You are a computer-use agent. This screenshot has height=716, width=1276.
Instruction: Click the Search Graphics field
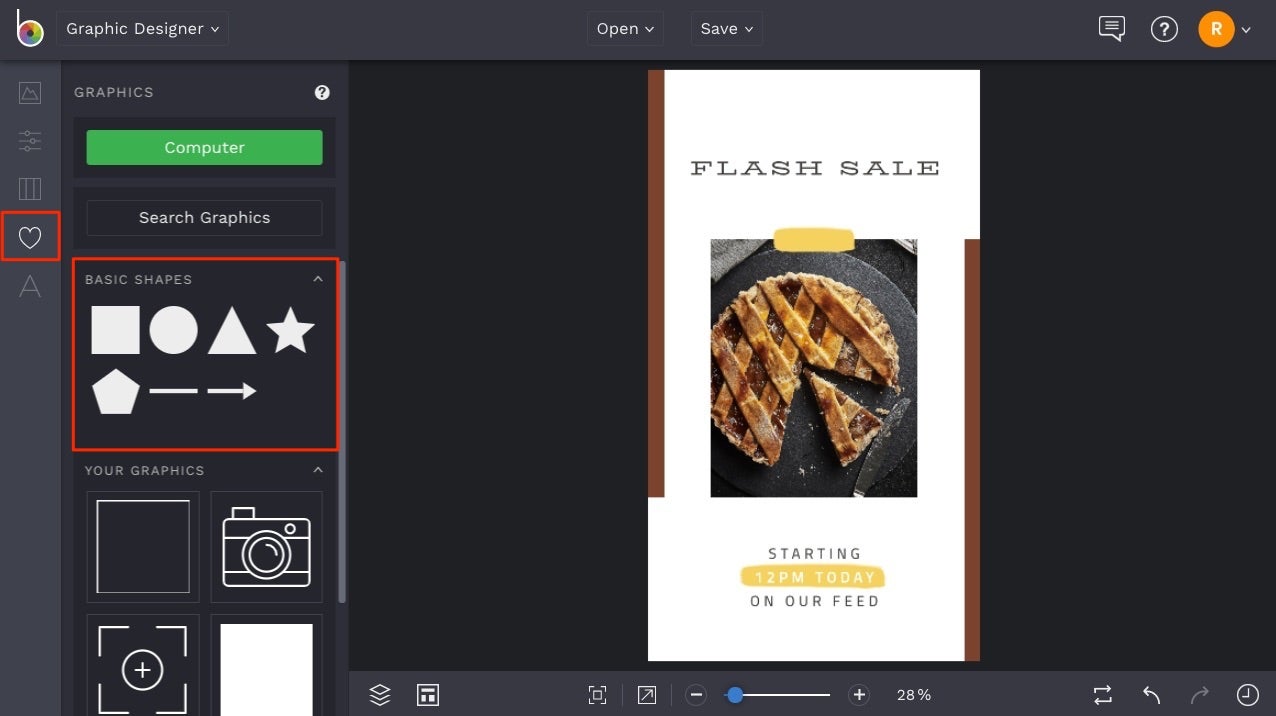tap(204, 218)
